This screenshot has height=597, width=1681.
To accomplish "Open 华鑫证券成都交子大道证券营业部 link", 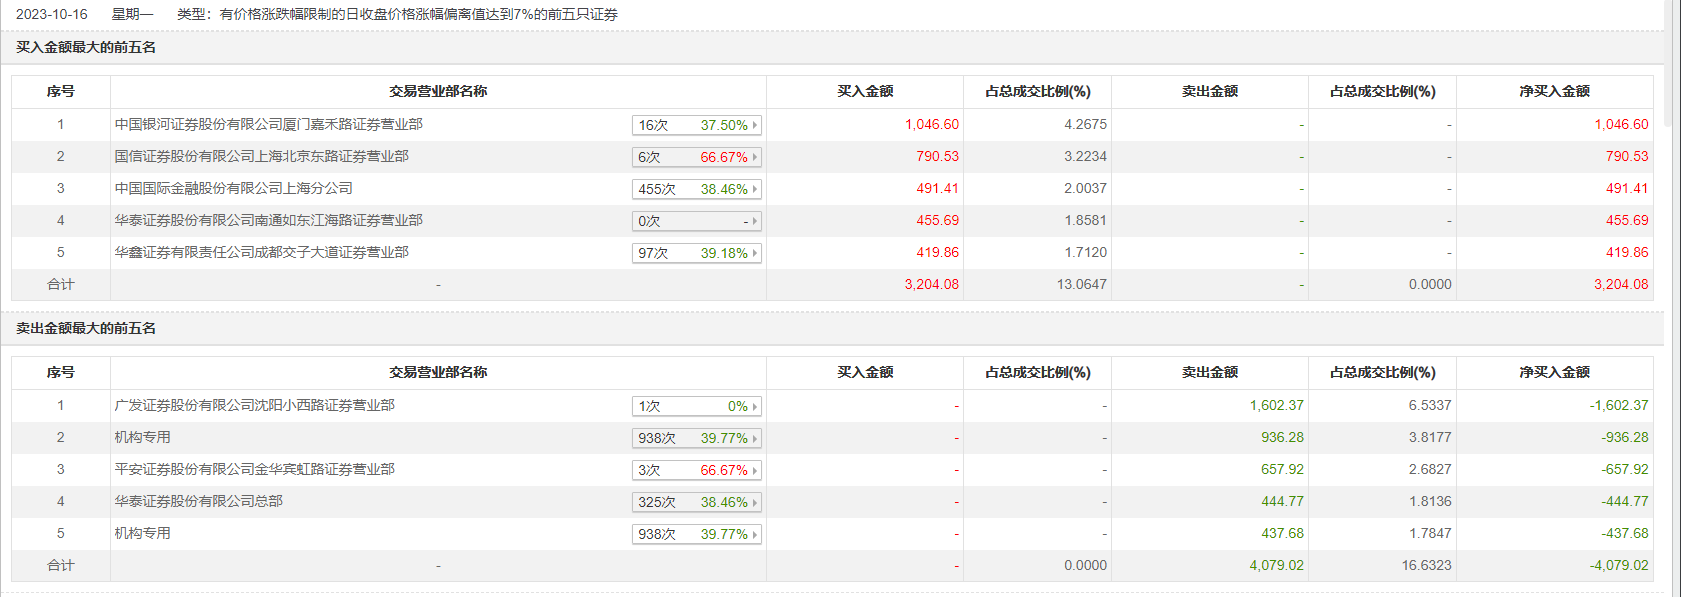I will 261,252.
